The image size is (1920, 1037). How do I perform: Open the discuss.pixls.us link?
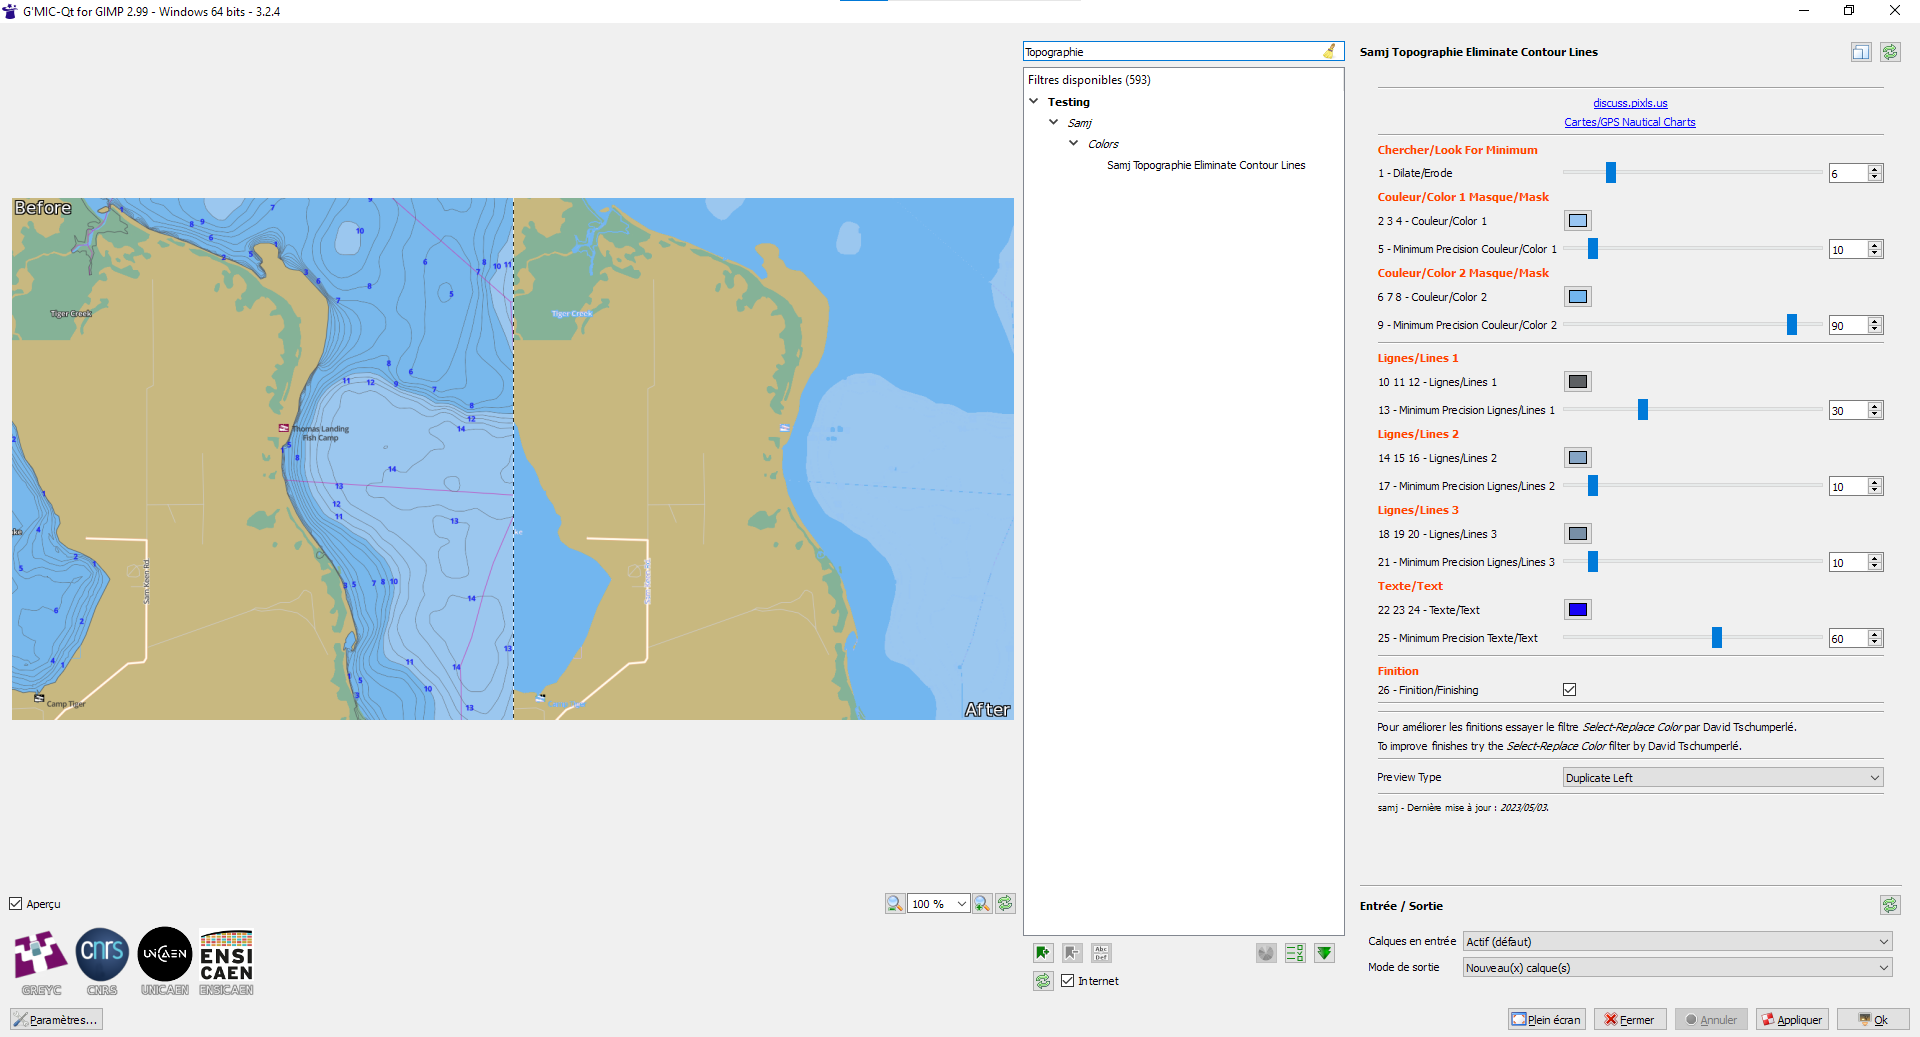point(1630,103)
